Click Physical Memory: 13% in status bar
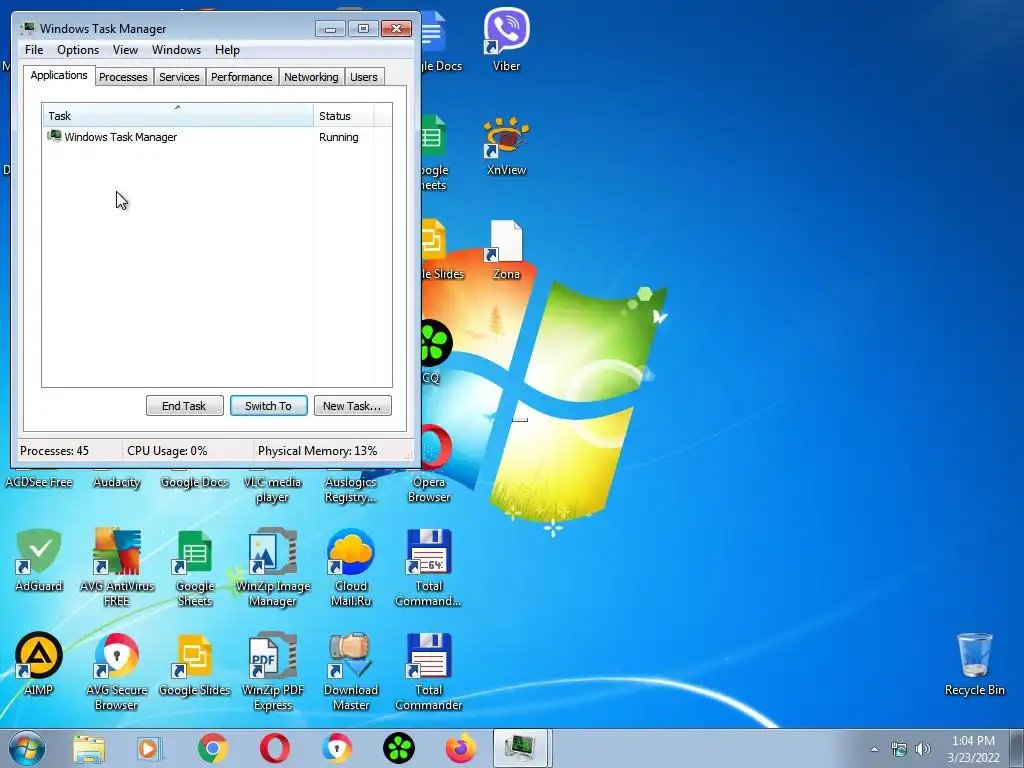This screenshot has height=768, width=1024. (x=317, y=451)
